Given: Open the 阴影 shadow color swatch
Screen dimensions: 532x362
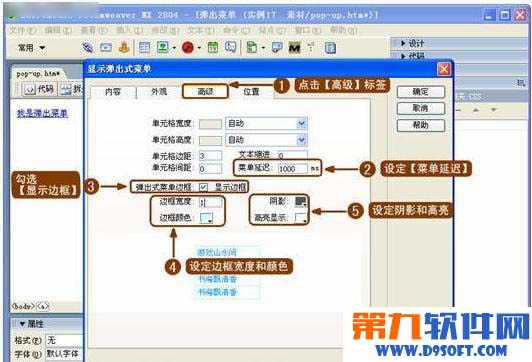Looking at the screenshot, I should coord(301,202).
